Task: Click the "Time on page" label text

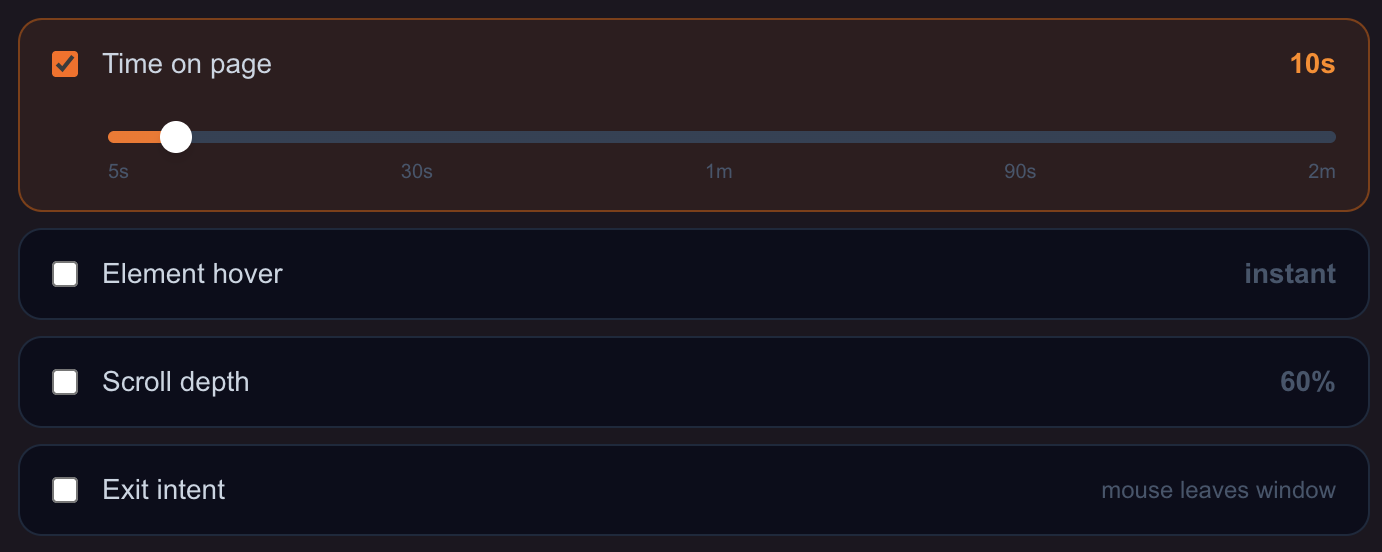Action: tap(187, 65)
